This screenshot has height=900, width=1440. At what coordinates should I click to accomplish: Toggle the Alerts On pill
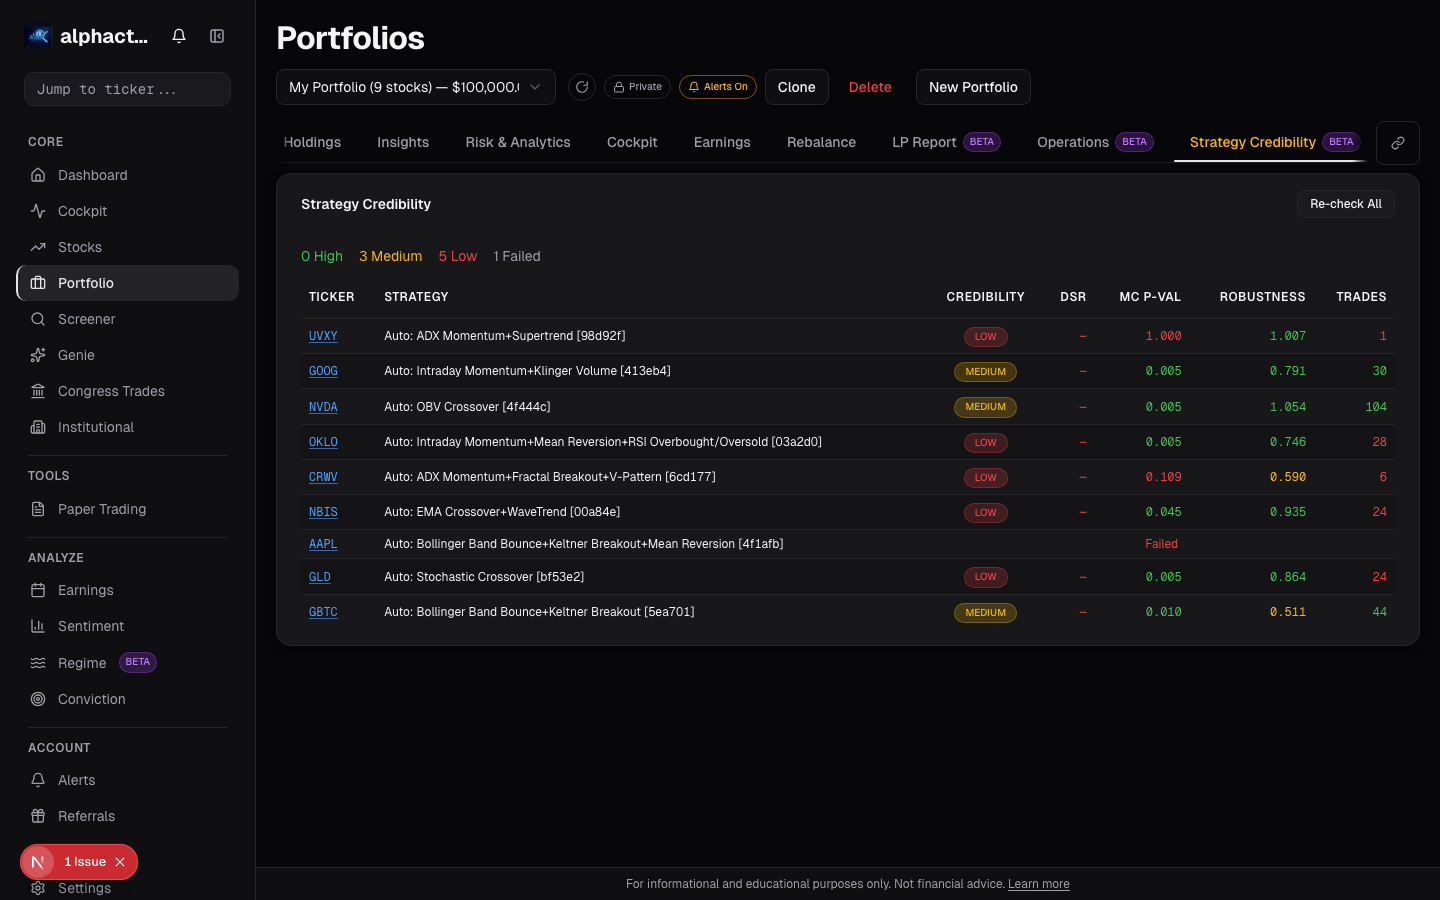718,87
